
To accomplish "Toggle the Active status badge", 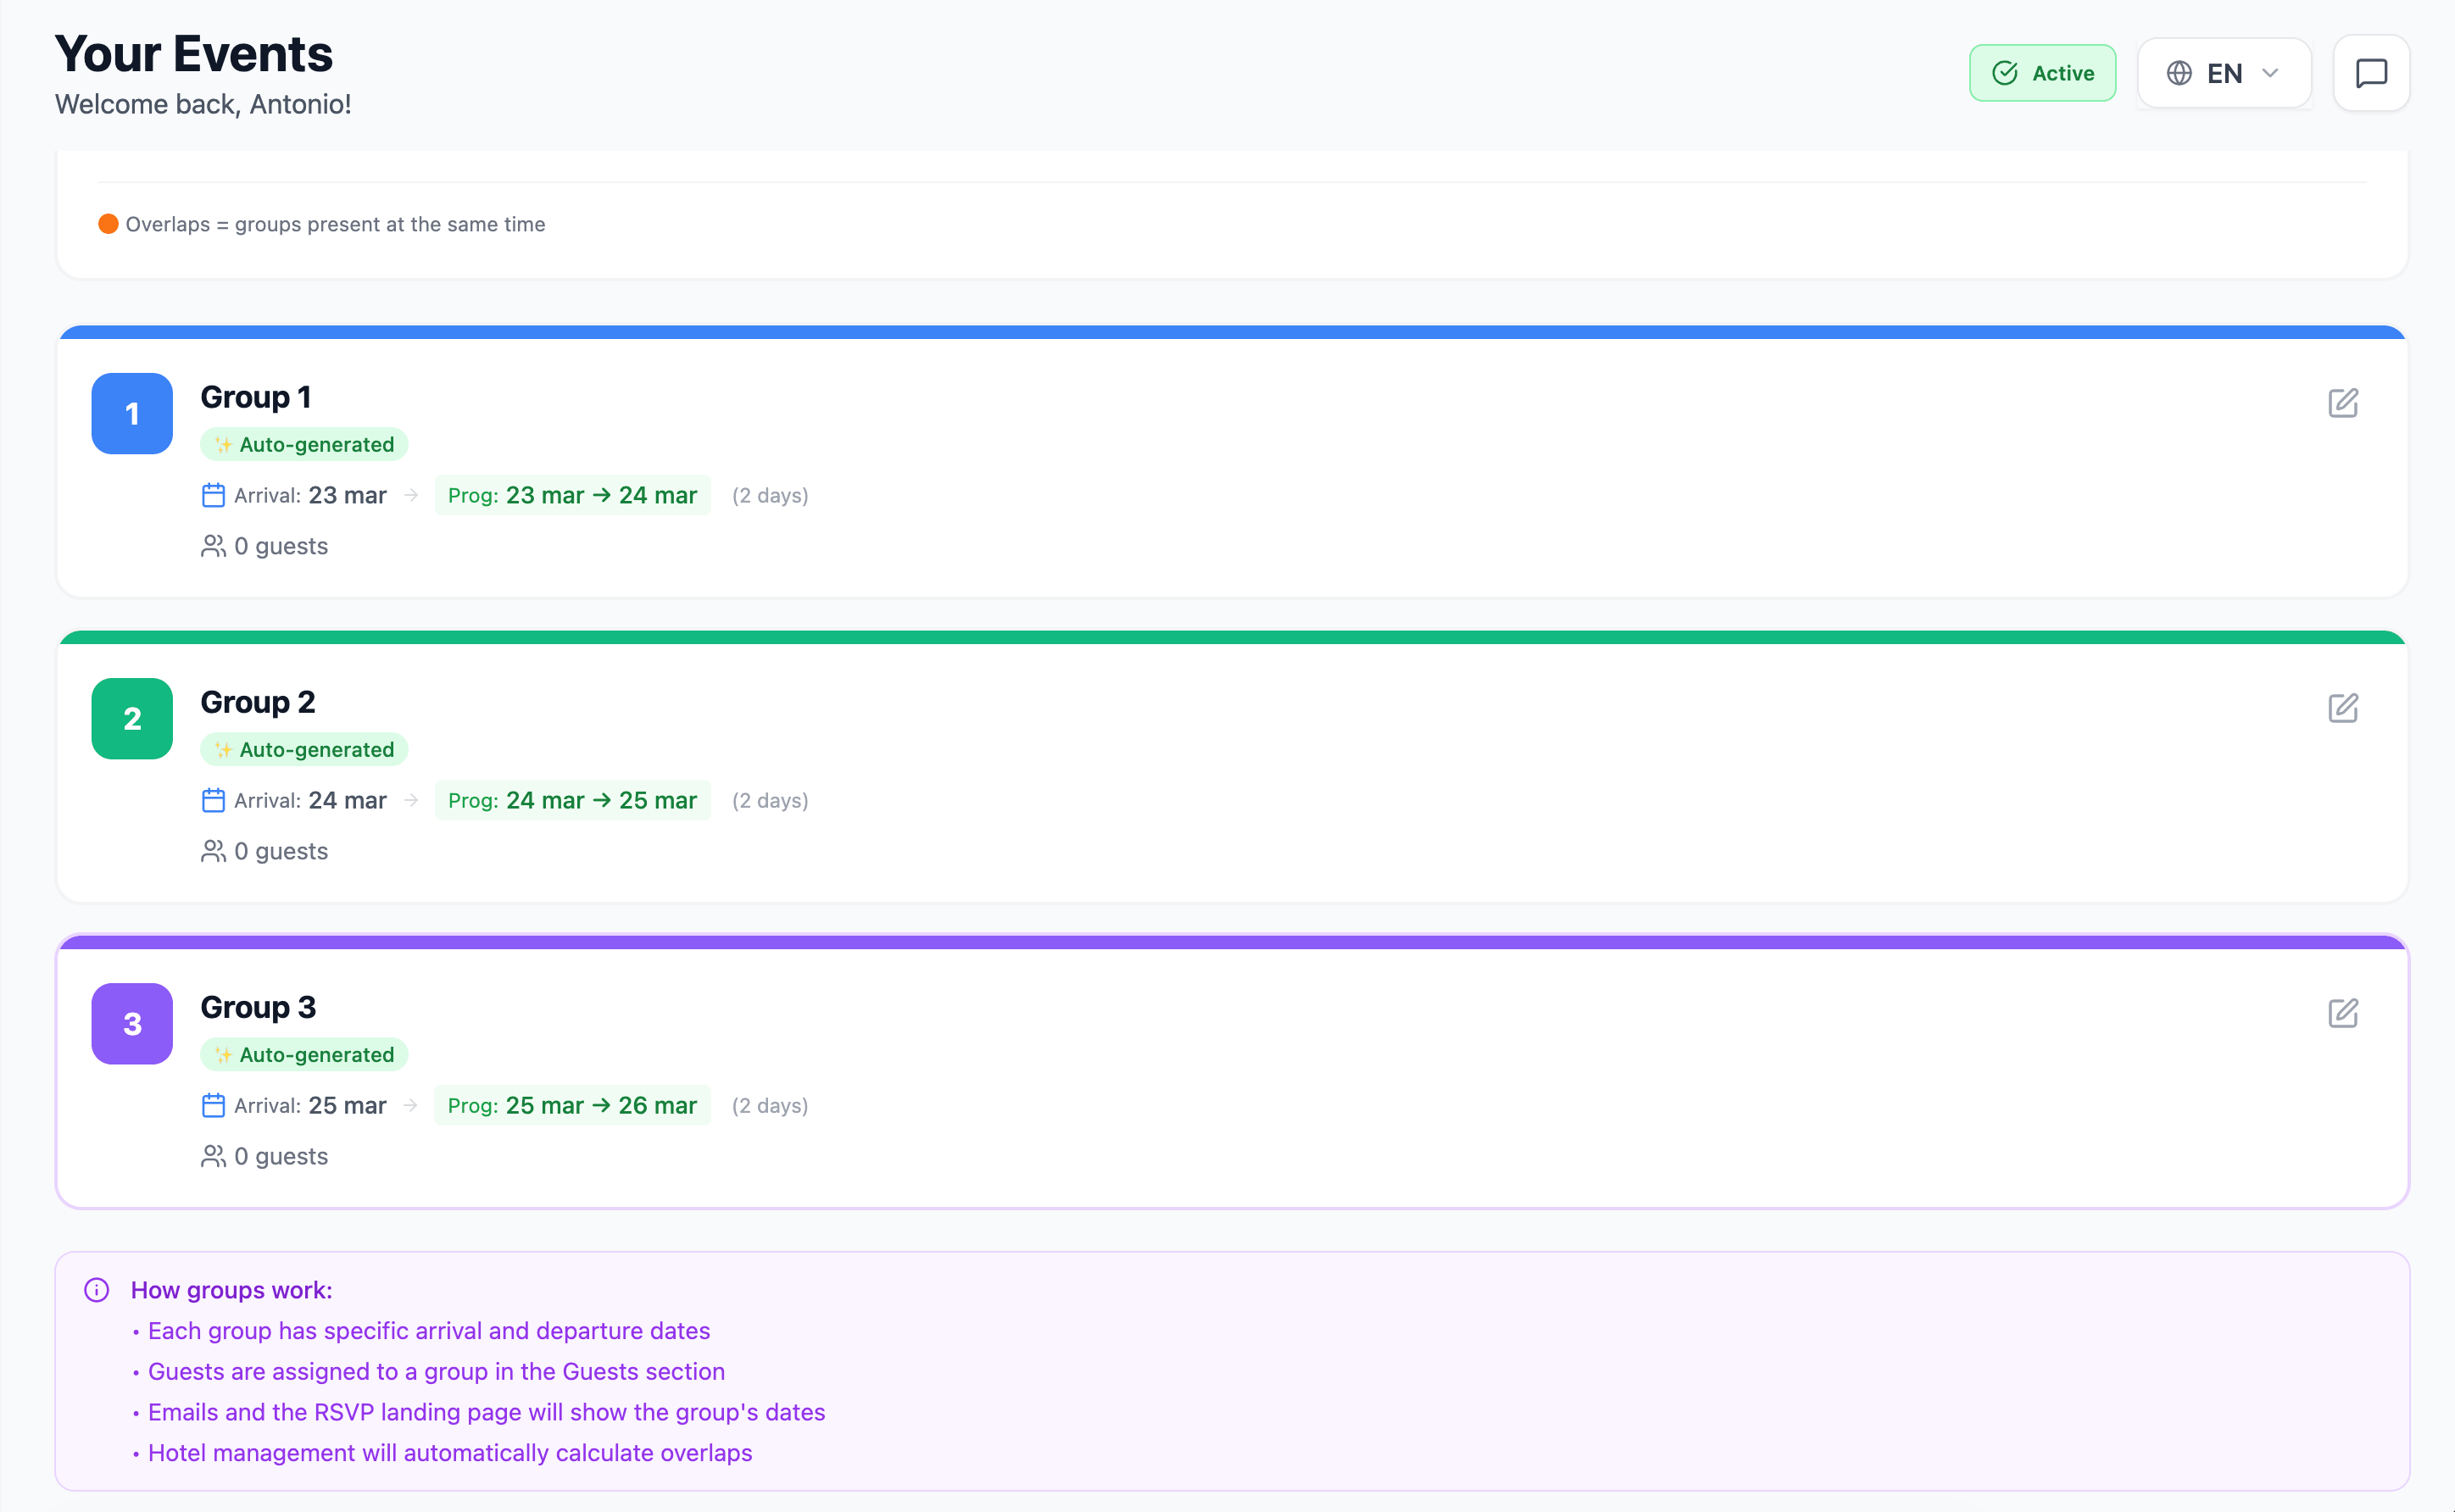I will [x=2042, y=73].
